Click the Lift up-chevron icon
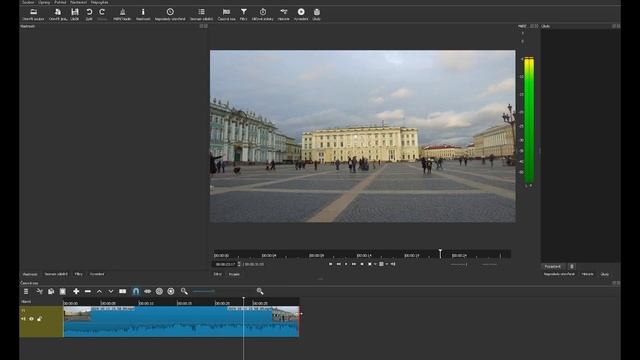 99,291
